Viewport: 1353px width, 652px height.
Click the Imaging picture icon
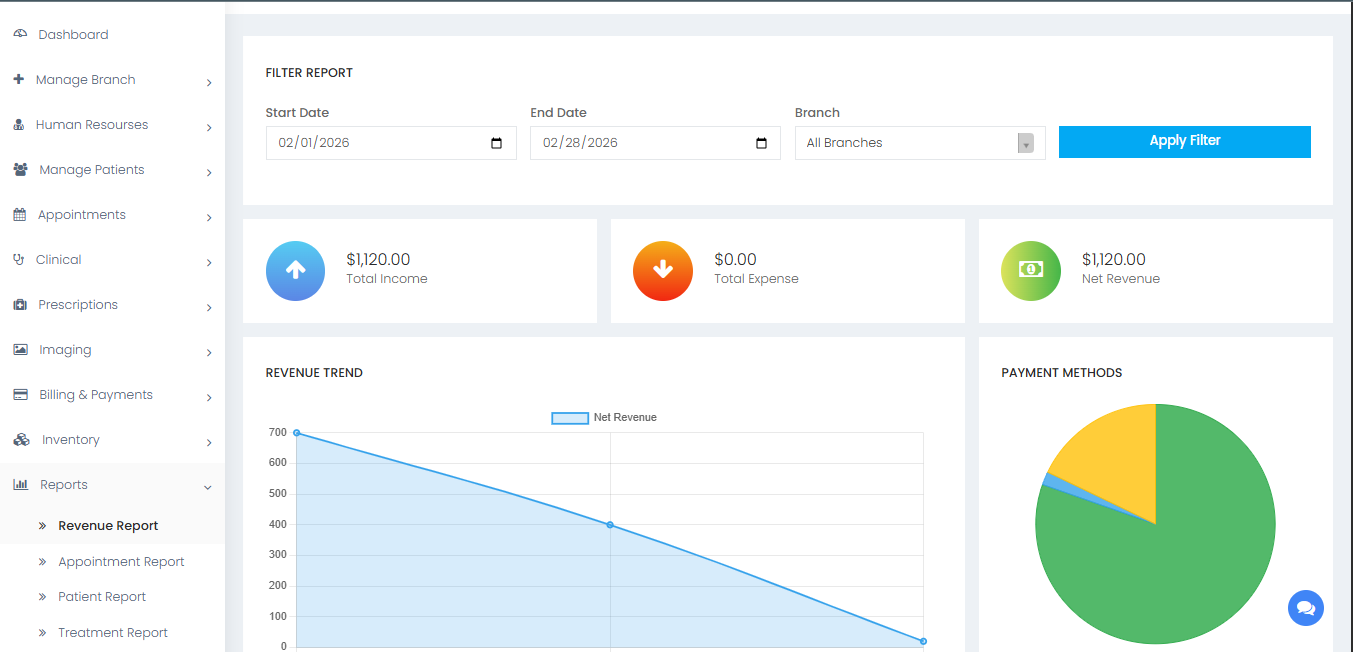(x=20, y=350)
